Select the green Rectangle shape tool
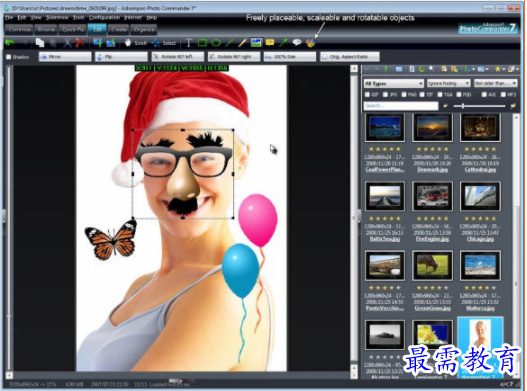The image size is (527, 391). 202,42
